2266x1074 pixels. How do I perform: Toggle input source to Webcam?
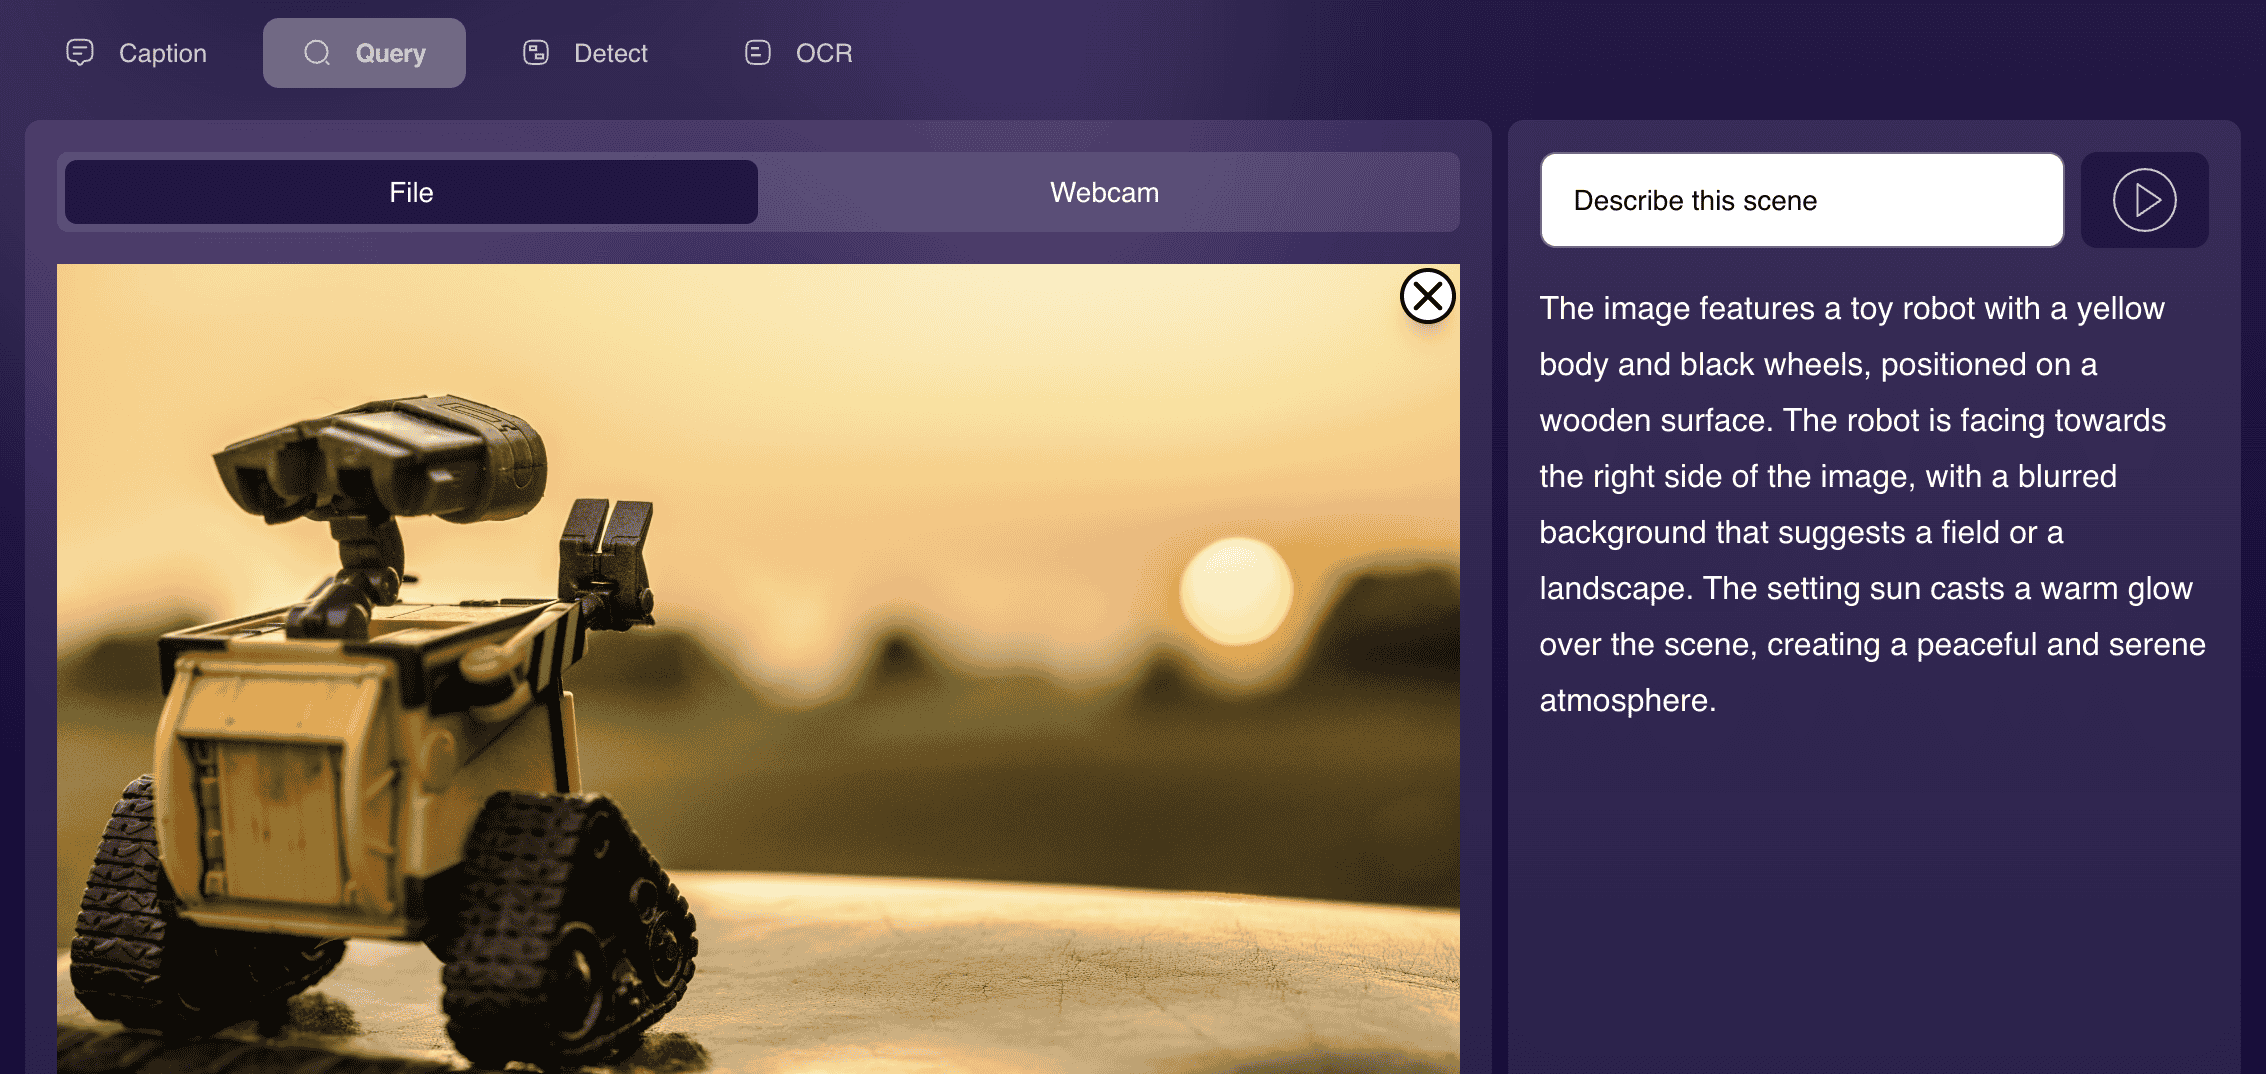tap(1104, 192)
